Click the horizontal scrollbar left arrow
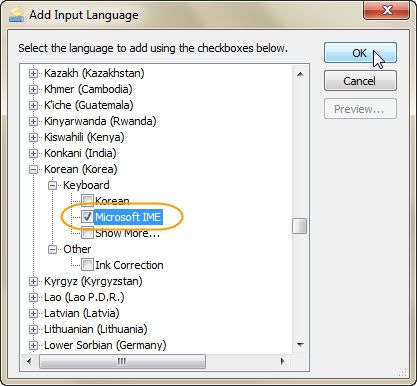The height and width of the screenshot is (386, 417). point(29,361)
